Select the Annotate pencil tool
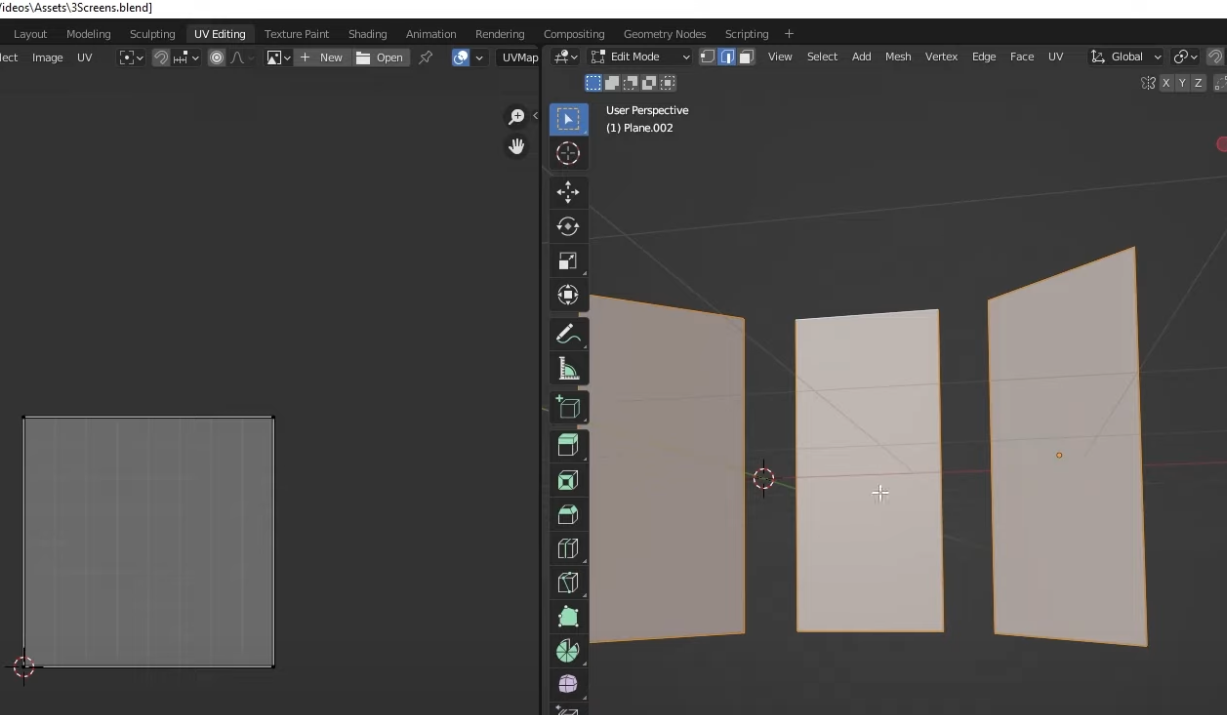 pos(568,334)
